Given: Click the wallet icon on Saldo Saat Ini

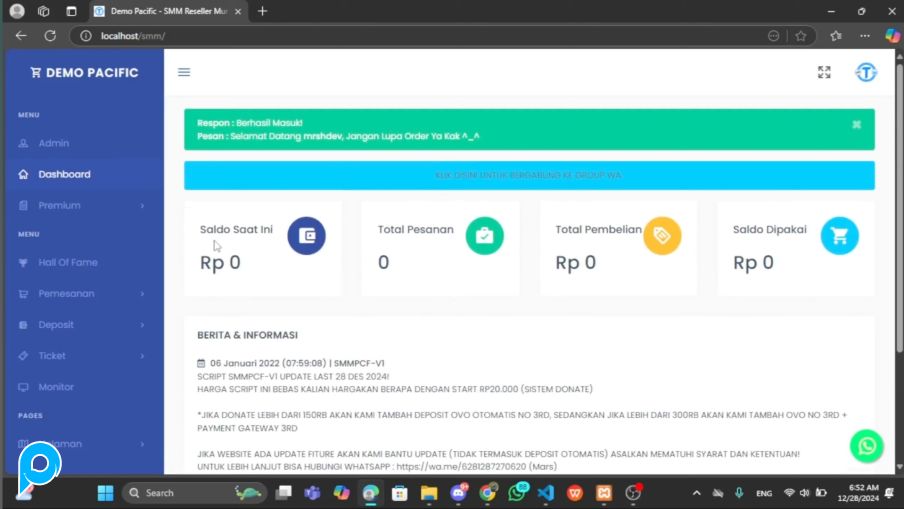Looking at the screenshot, I should click(306, 236).
